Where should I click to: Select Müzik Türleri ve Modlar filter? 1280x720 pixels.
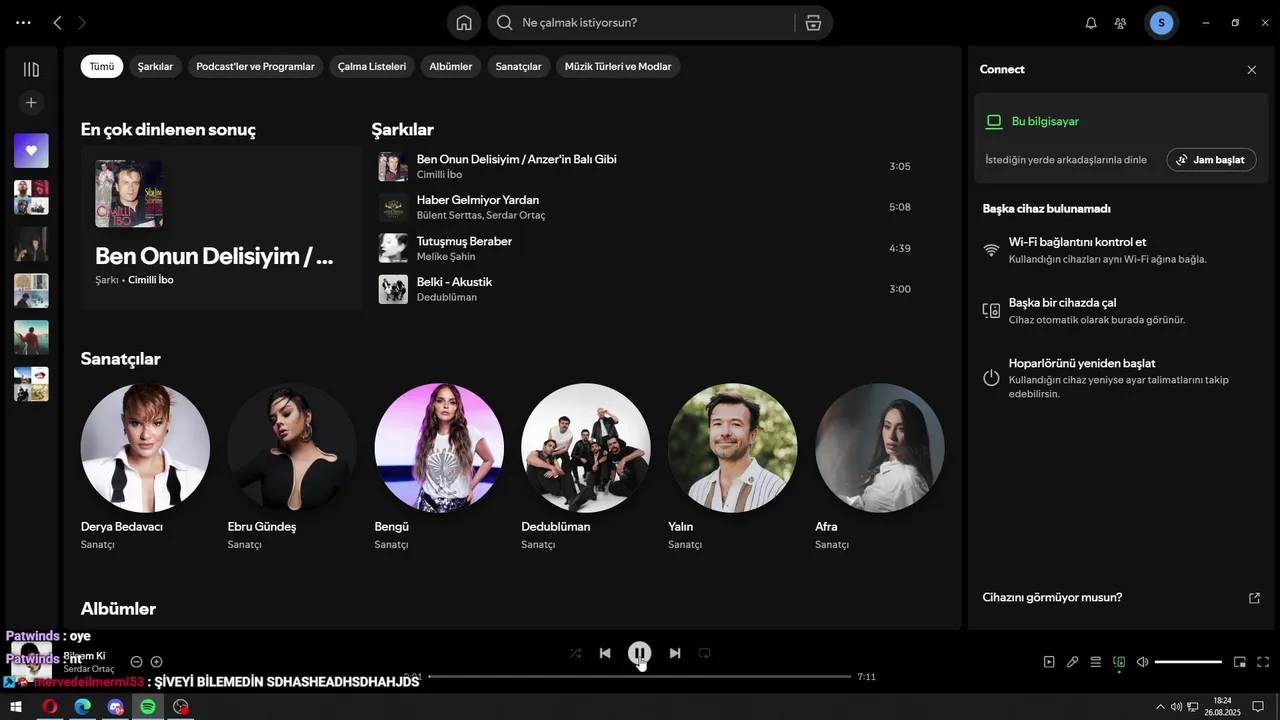[618, 66]
